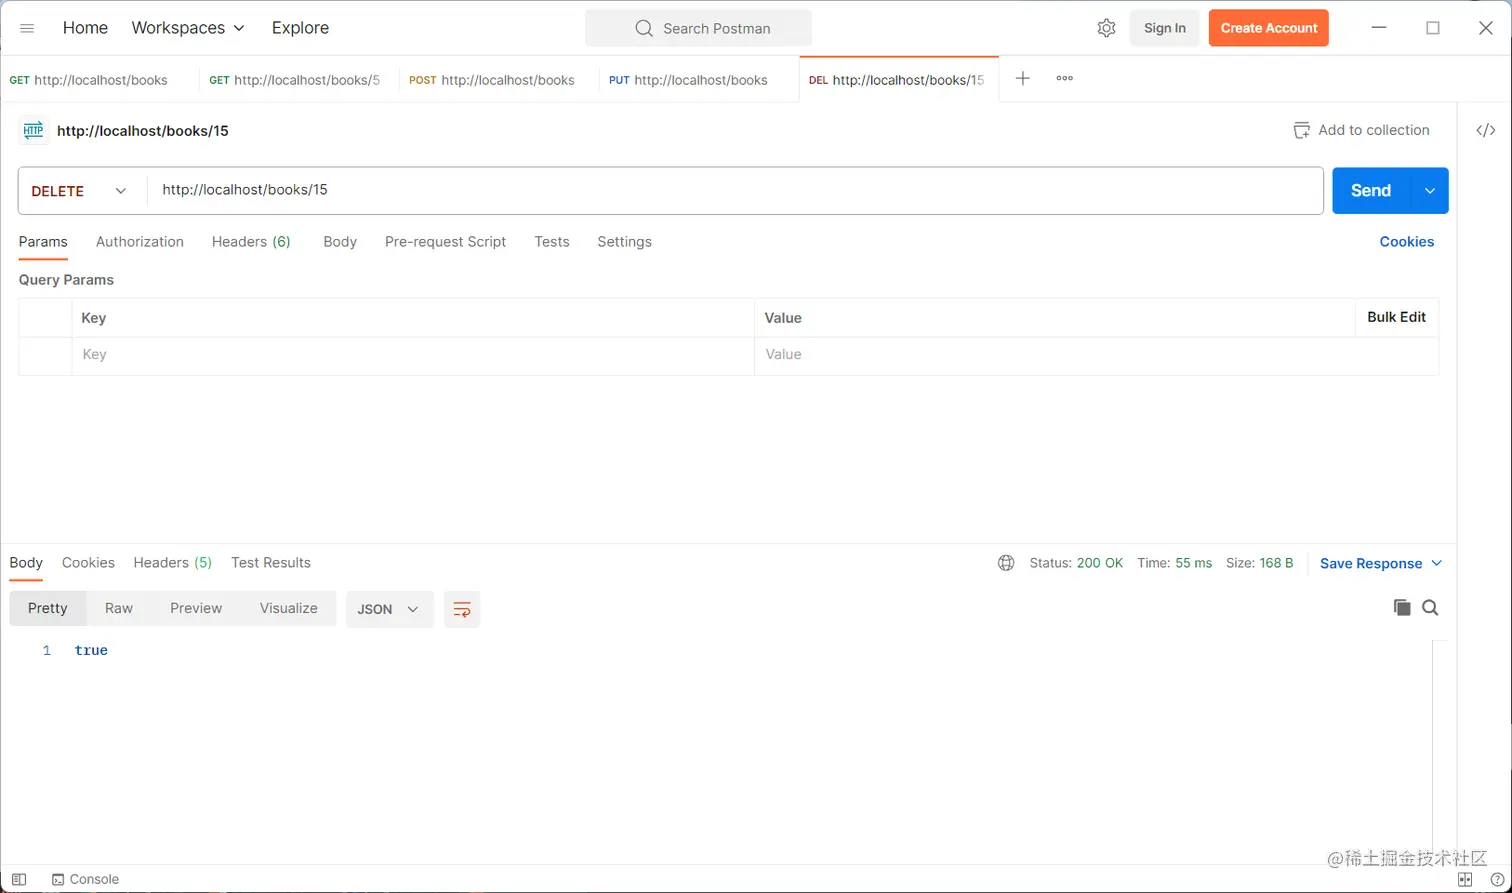Expand the JSON format dropdown
Viewport: 1512px width, 893px height.
coord(389,609)
